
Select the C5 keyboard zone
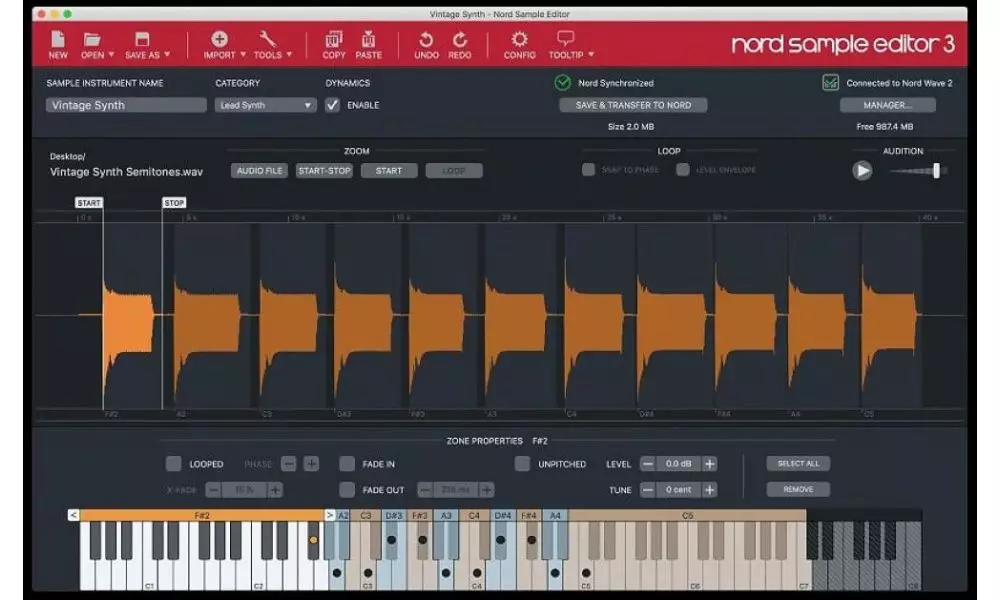pyautogui.click(x=688, y=515)
